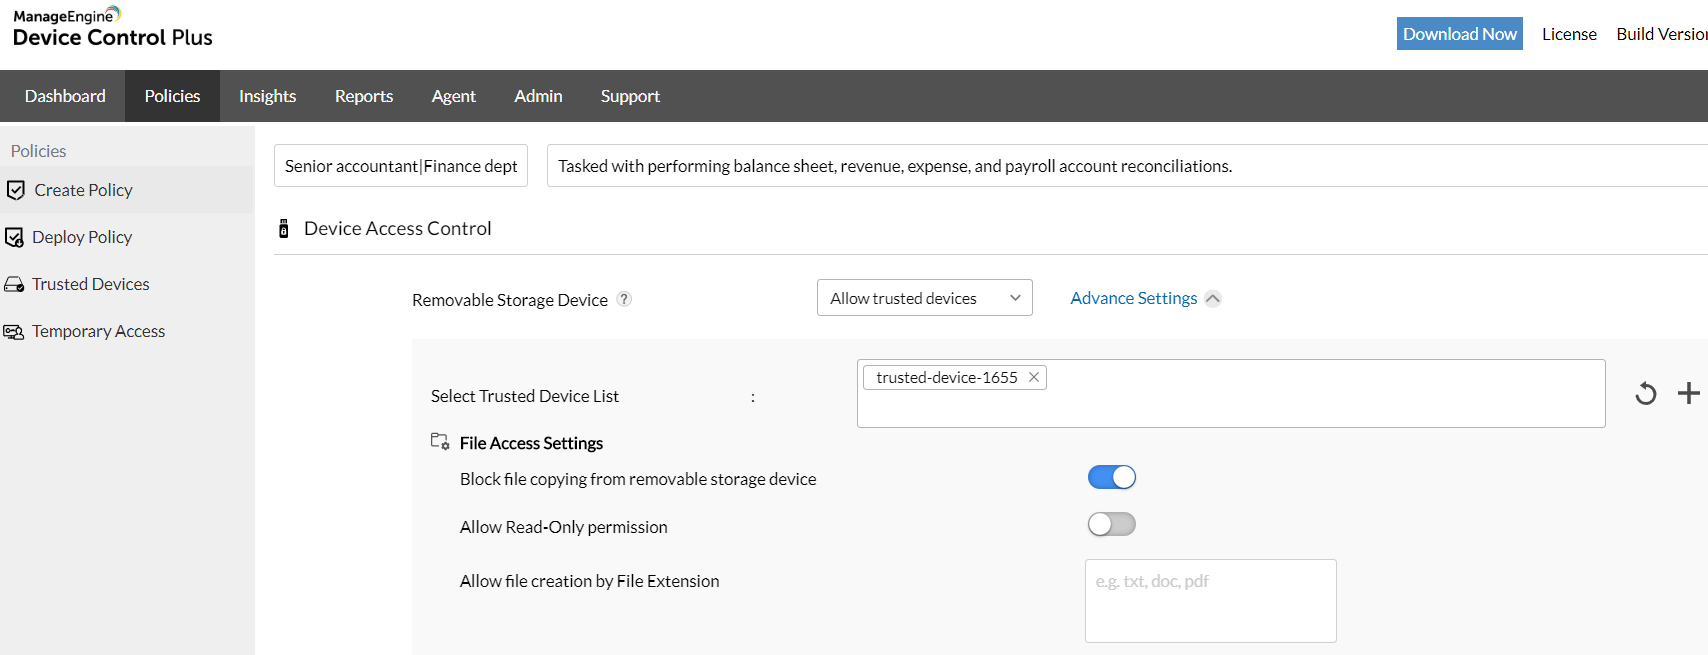Open the Insights tab
The width and height of the screenshot is (1708, 655).
(x=267, y=96)
